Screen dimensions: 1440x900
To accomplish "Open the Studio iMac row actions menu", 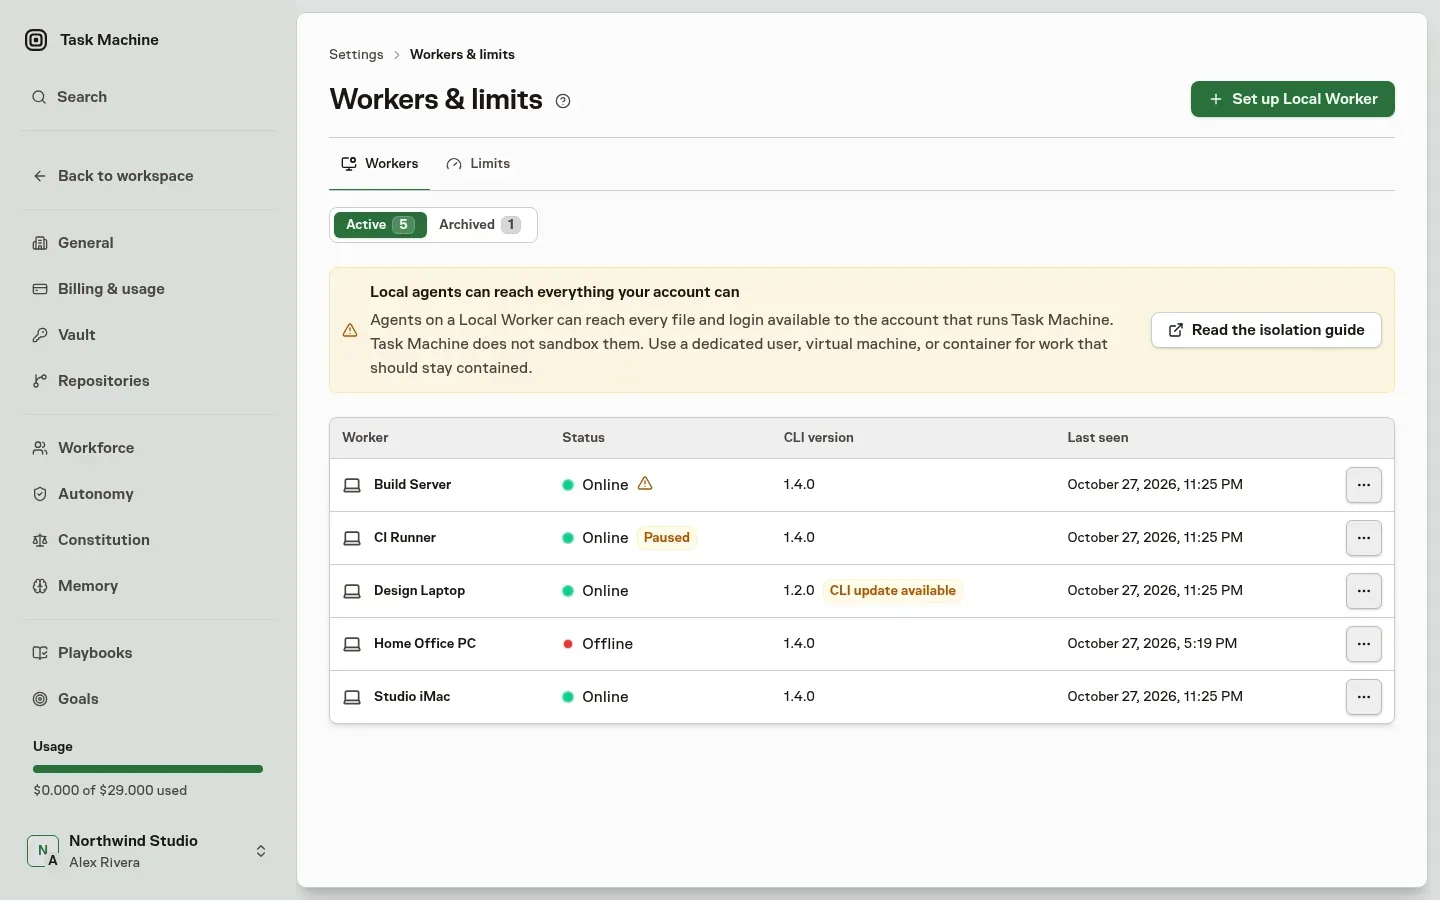I will tap(1364, 697).
